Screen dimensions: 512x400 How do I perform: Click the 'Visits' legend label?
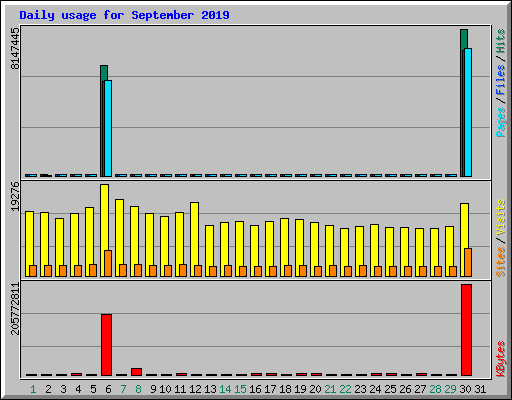coord(501,218)
